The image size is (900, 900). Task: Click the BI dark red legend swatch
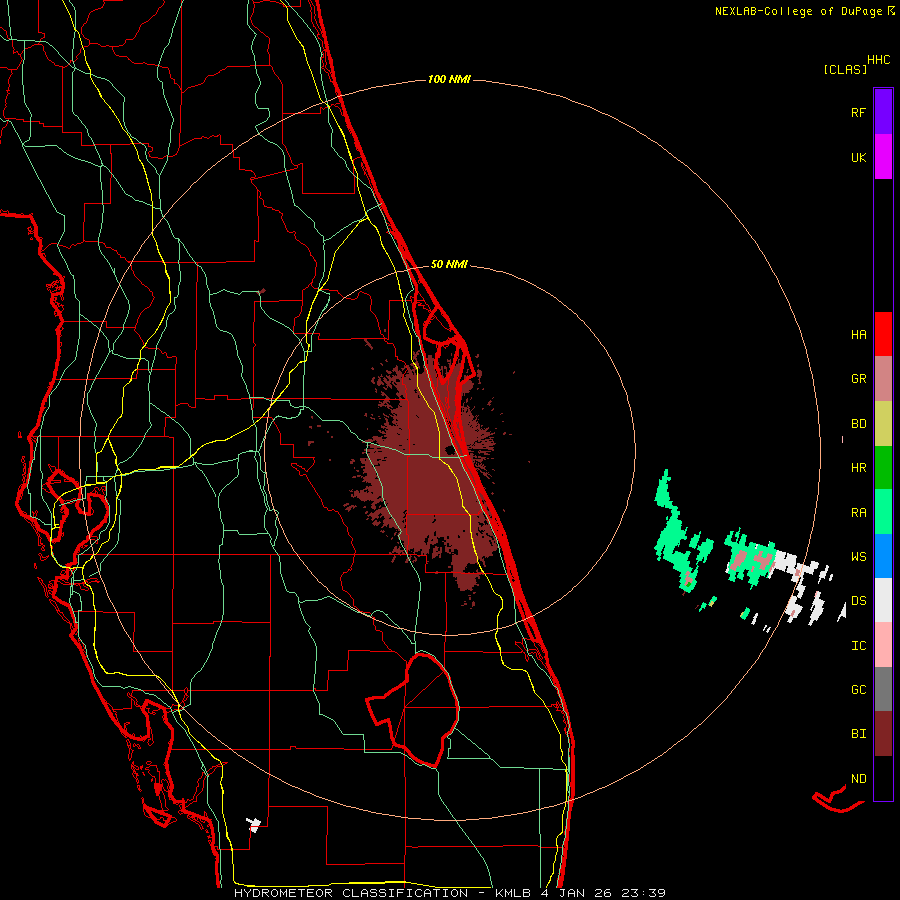coord(883,734)
